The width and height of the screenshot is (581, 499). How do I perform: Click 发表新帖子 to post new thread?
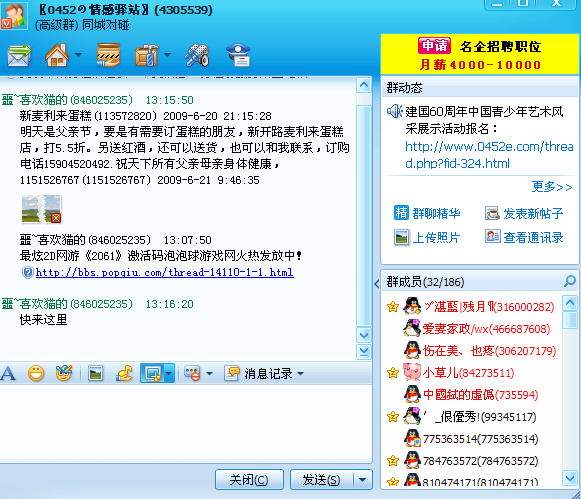coord(524,213)
